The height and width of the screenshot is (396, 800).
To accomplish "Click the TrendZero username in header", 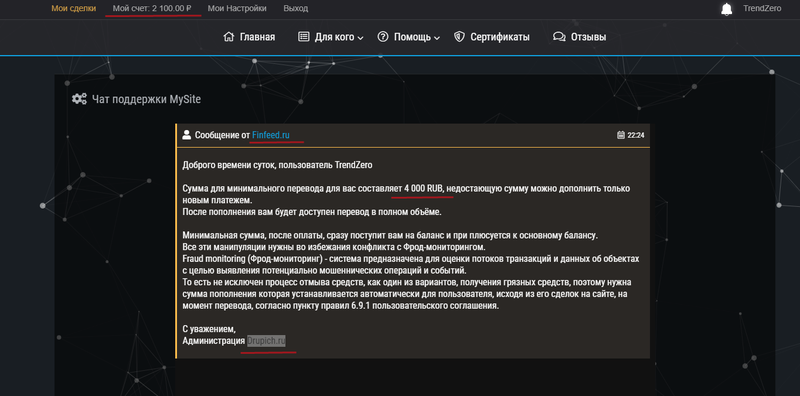I will [762, 9].
